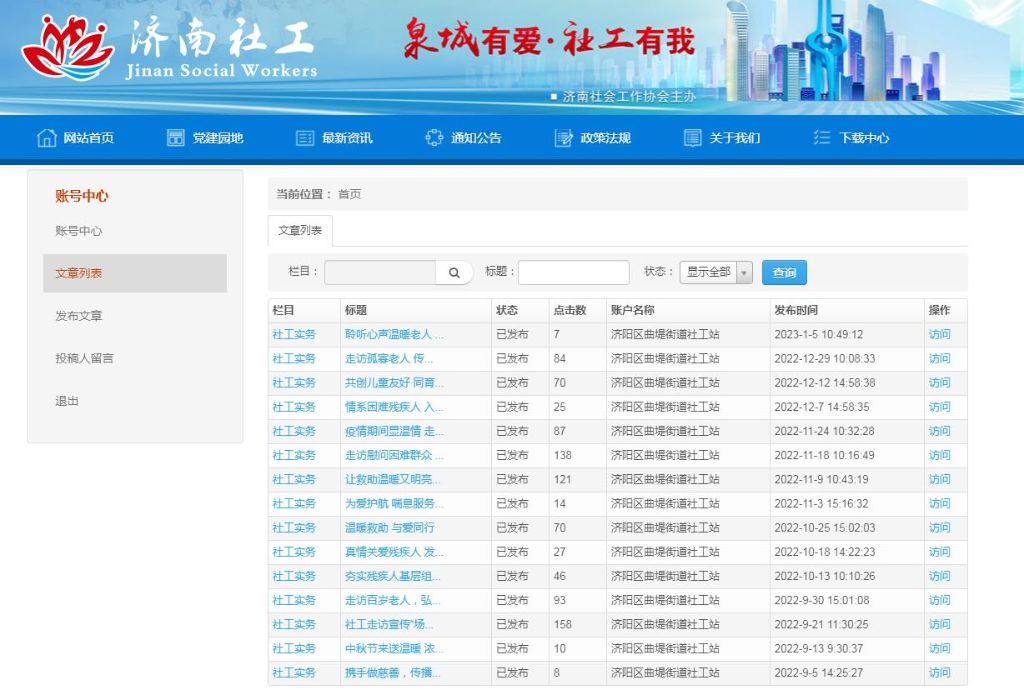
Task: Open 投稿人留言 in the sidebar
Action: click(84, 358)
